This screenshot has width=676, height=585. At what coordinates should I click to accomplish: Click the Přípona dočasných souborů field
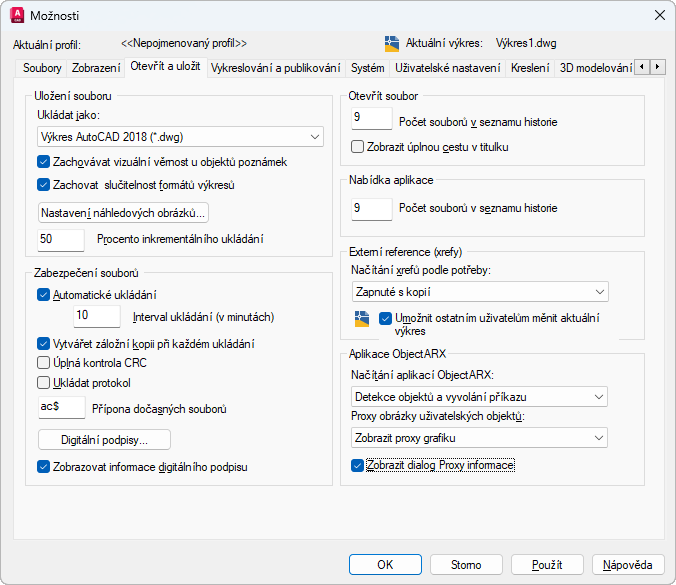pyautogui.click(x=60, y=407)
